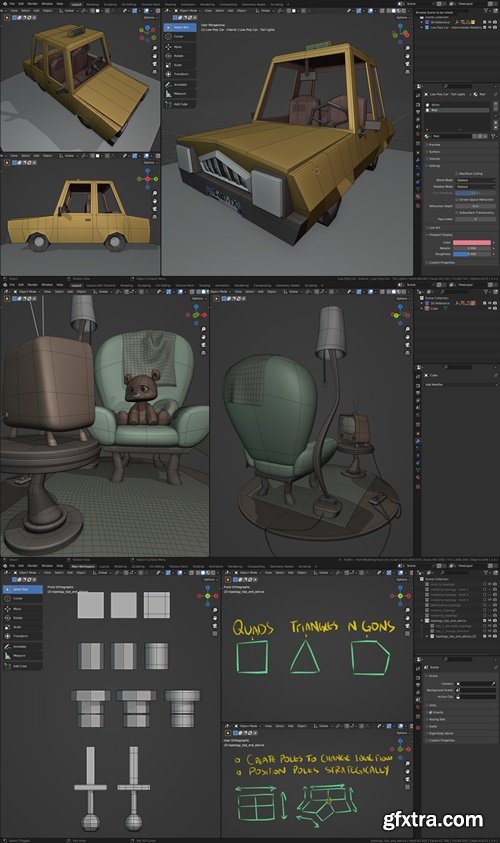The width and height of the screenshot is (500, 843).
Task: Pick the Measure tool in topology window toolbar
Action: 23,655
